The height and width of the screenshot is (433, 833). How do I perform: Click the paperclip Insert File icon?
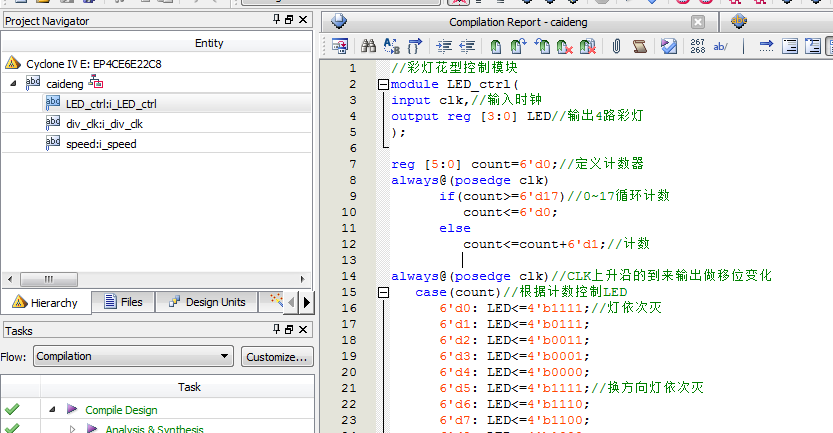pos(617,46)
